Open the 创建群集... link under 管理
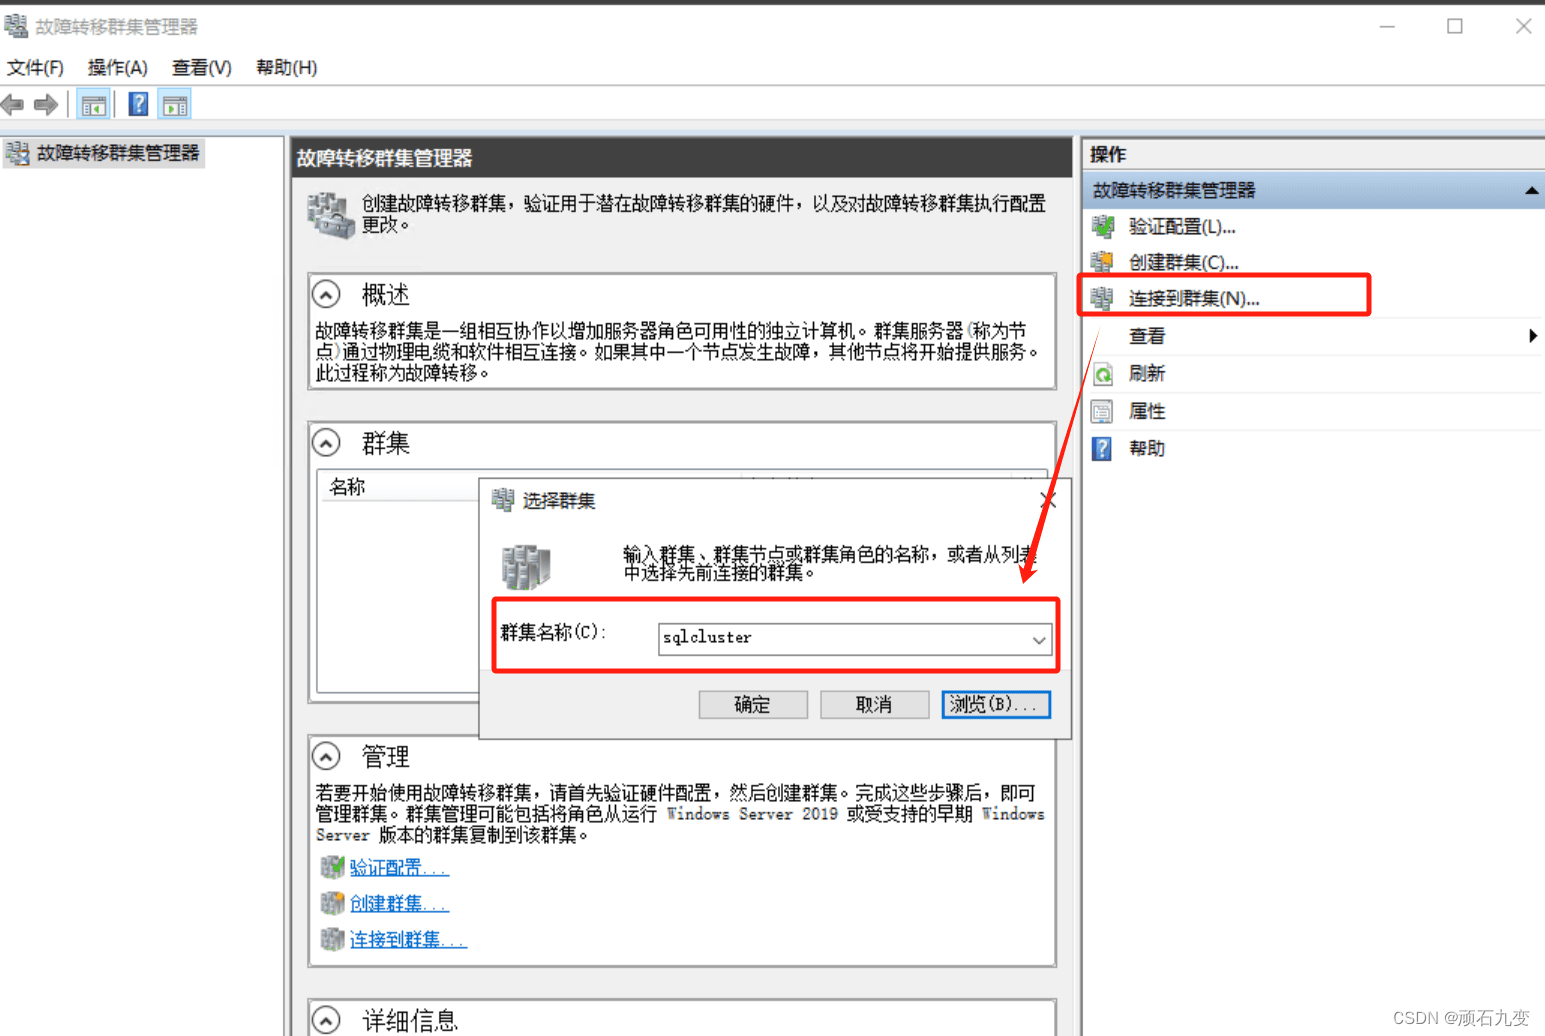 click(x=399, y=903)
